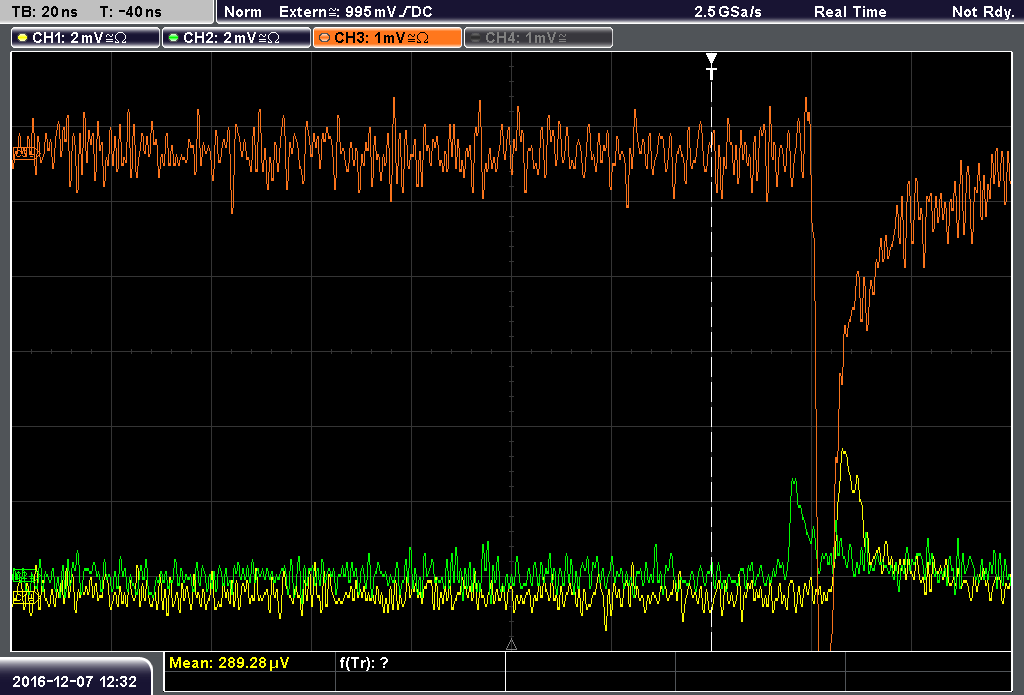The width and height of the screenshot is (1024, 695).
Task: Click the 2016-12-07 12:32 date and time display
Action: [74, 682]
